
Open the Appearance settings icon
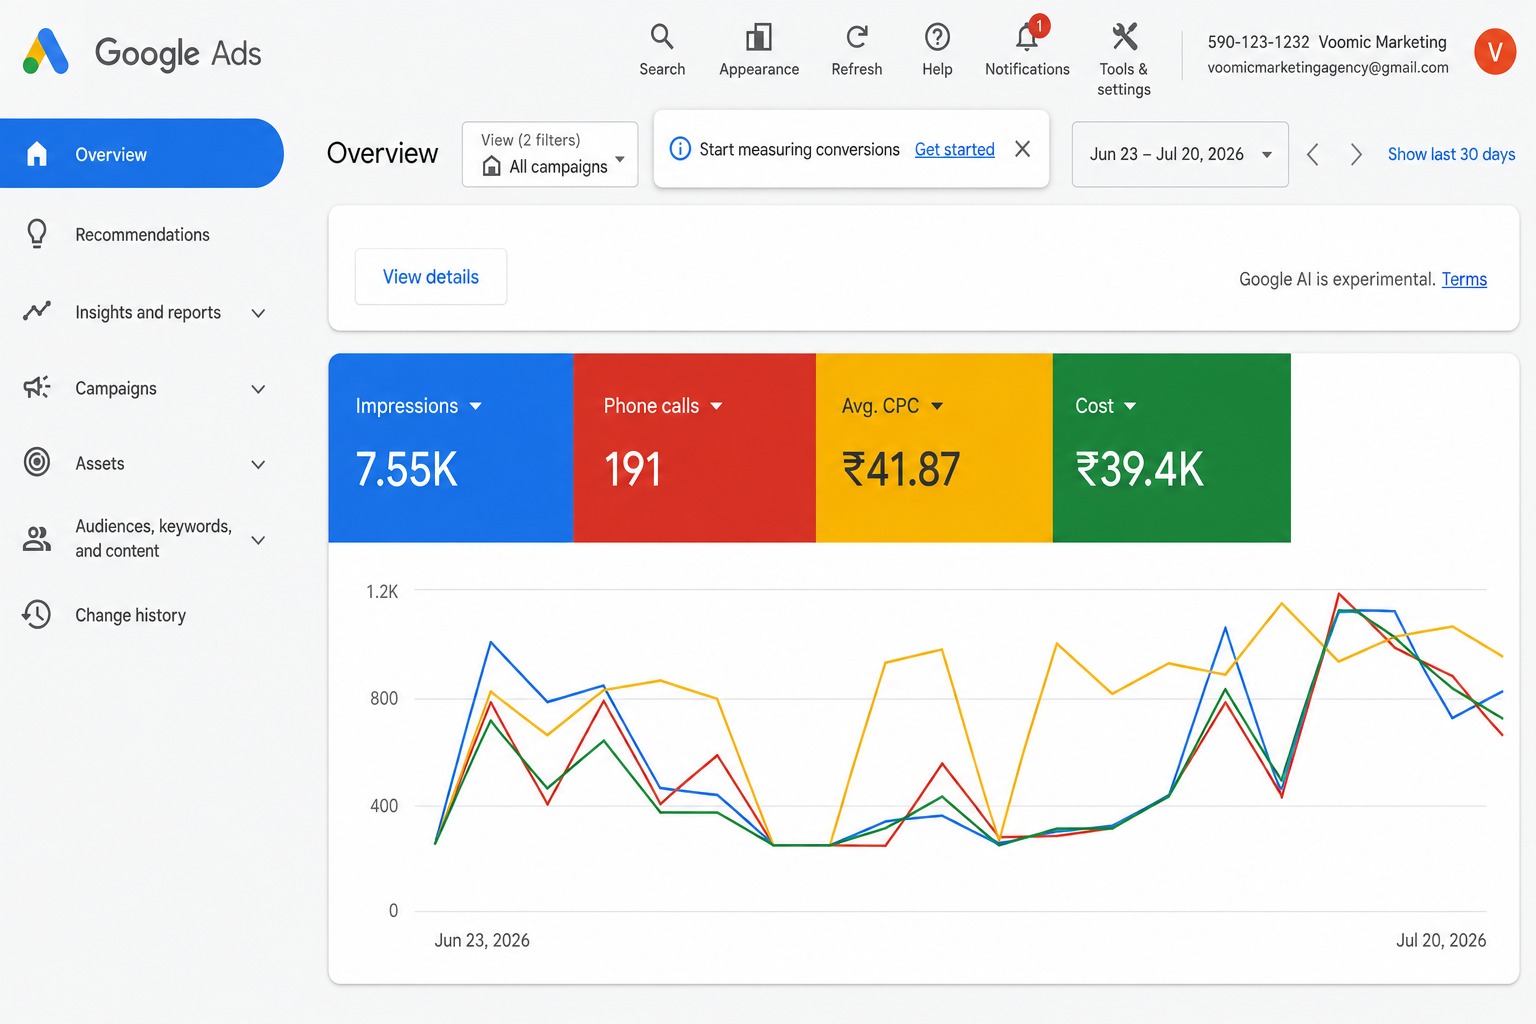[759, 37]
